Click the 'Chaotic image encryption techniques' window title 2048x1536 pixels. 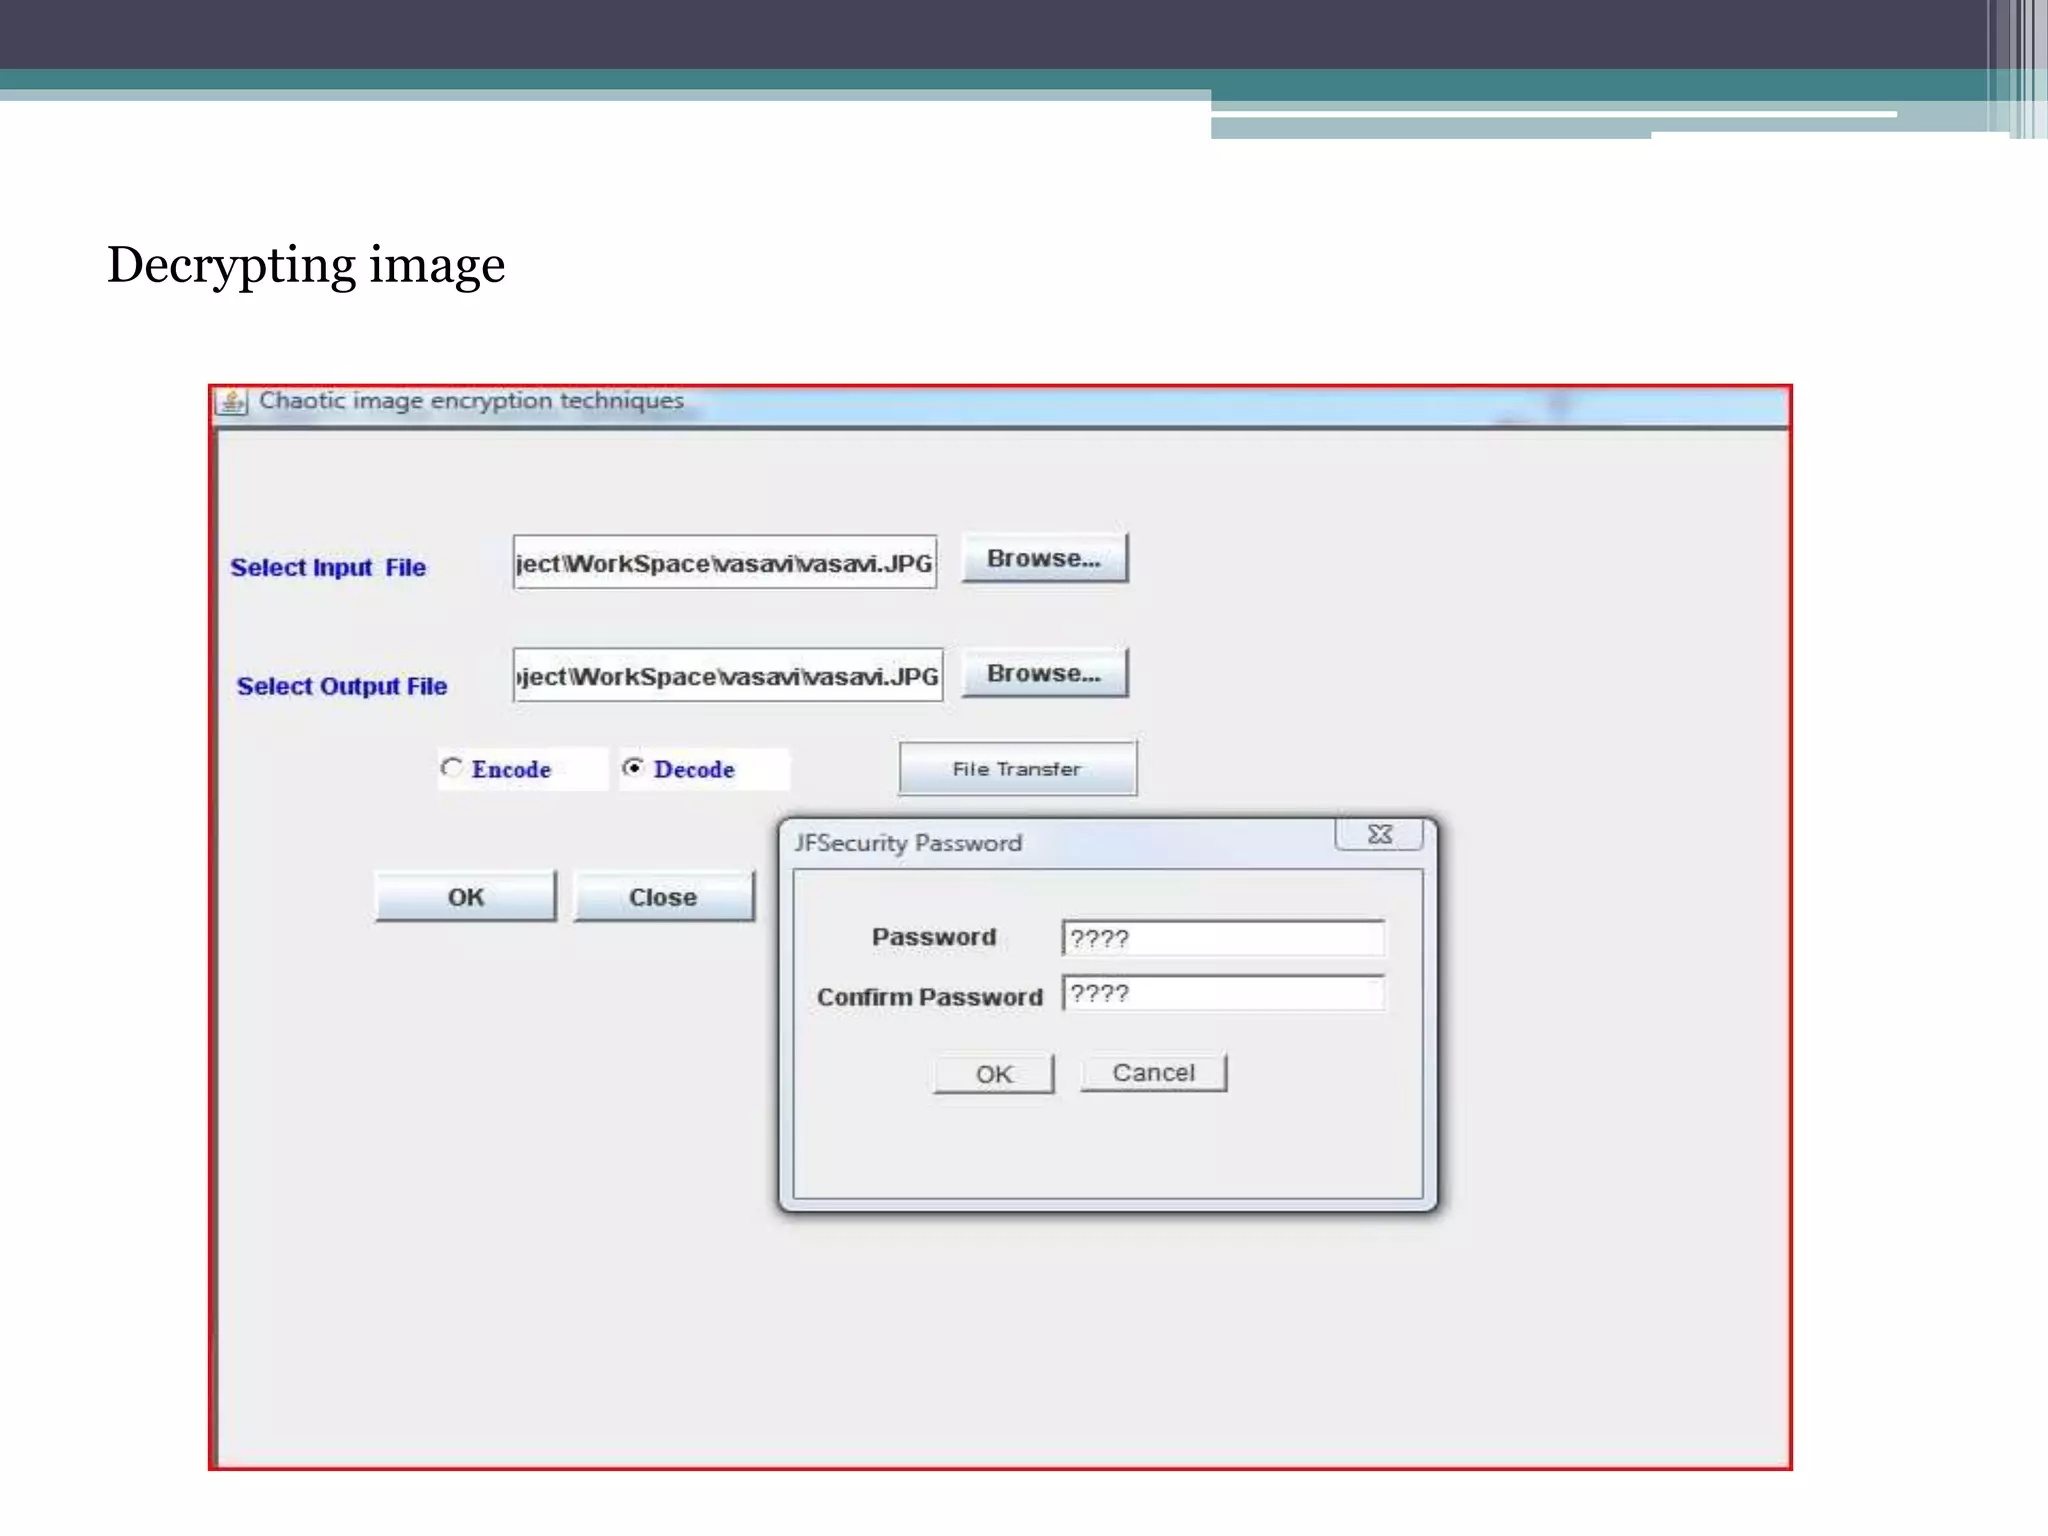(x=471, y=401)
